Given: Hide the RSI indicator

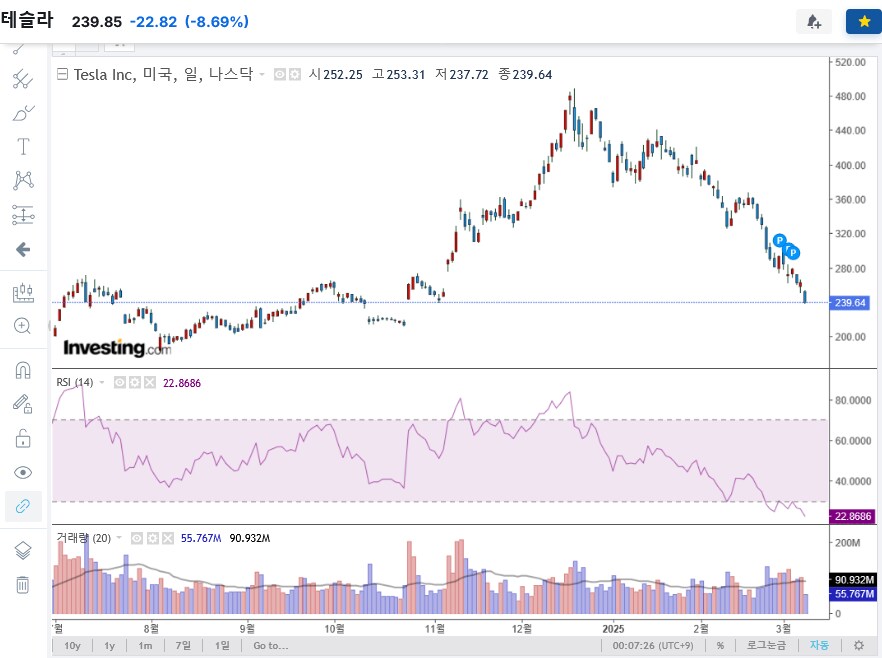Looking at the screenshot, I should point(119,382).
